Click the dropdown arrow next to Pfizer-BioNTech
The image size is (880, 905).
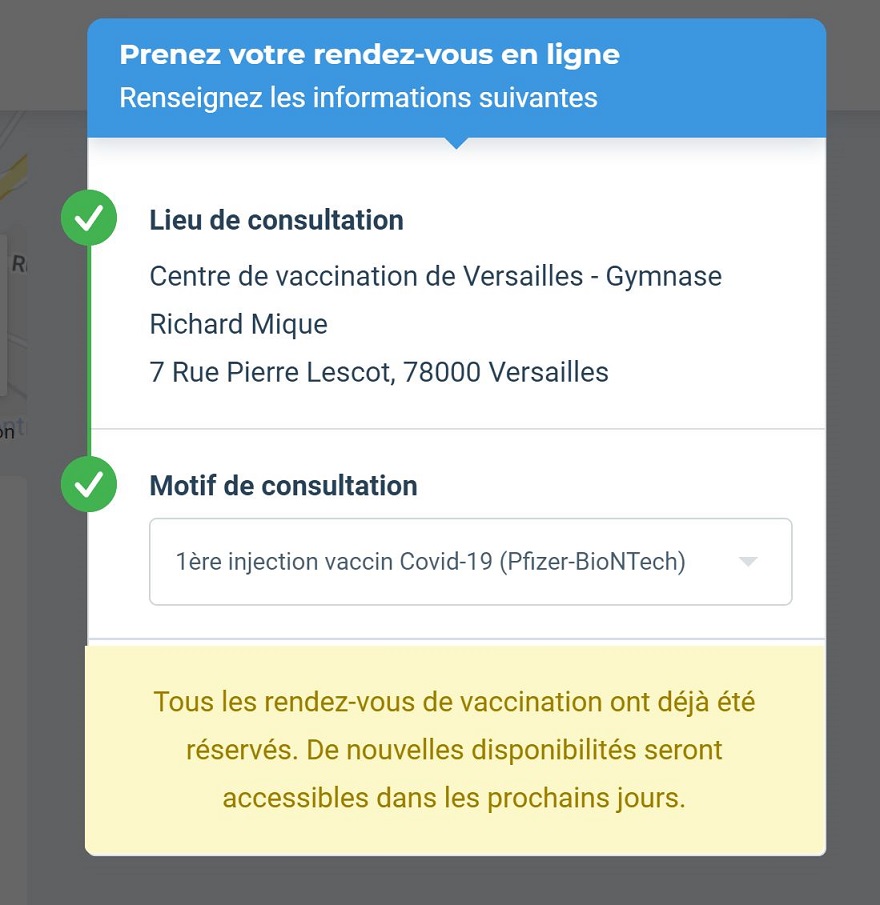748,562
